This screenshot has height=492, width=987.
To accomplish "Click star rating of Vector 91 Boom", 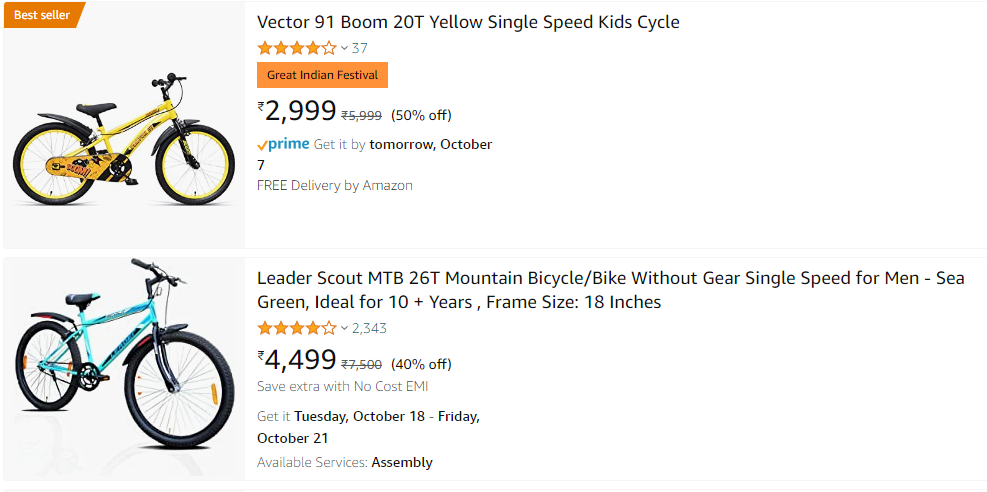I will 296,48.
